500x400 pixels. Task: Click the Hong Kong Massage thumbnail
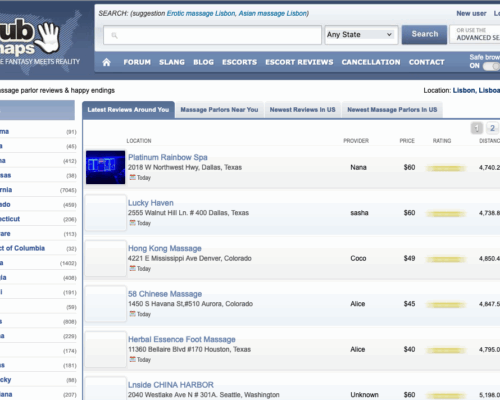tap(105, 258)
